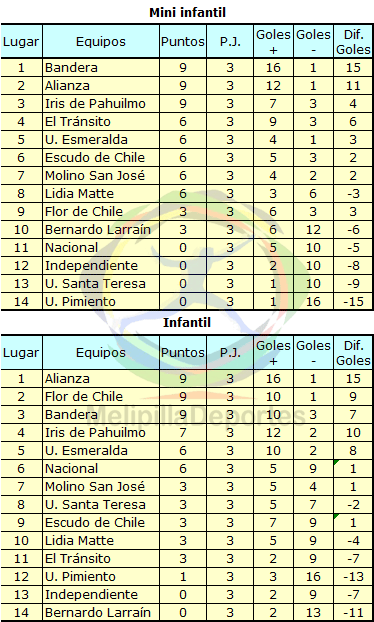Select the Infantil table heading
The height and width of the screenshot is (622, 374).
click(x=187, y=323)
